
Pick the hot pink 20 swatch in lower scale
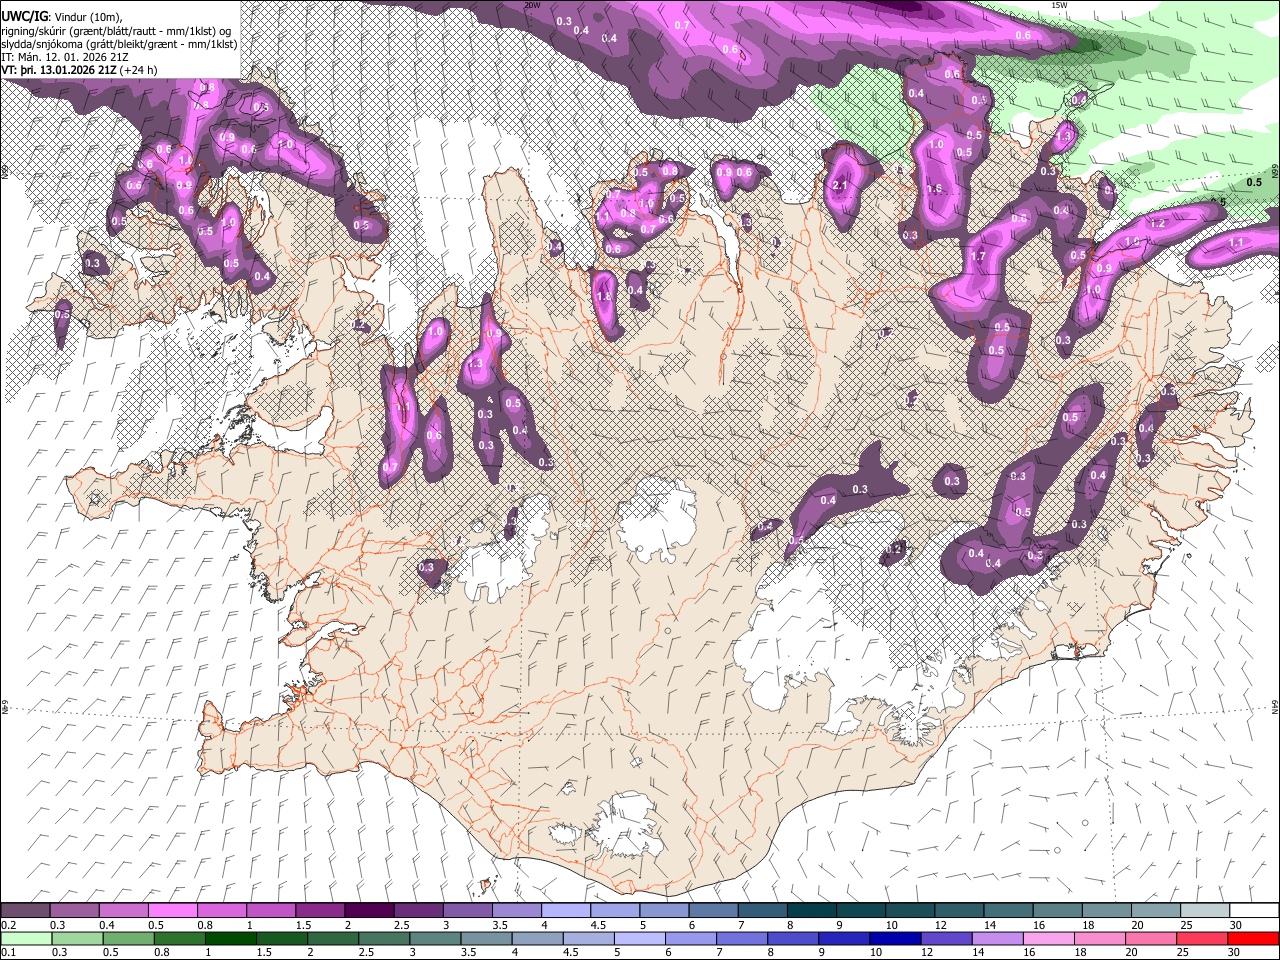point(1151,938)
